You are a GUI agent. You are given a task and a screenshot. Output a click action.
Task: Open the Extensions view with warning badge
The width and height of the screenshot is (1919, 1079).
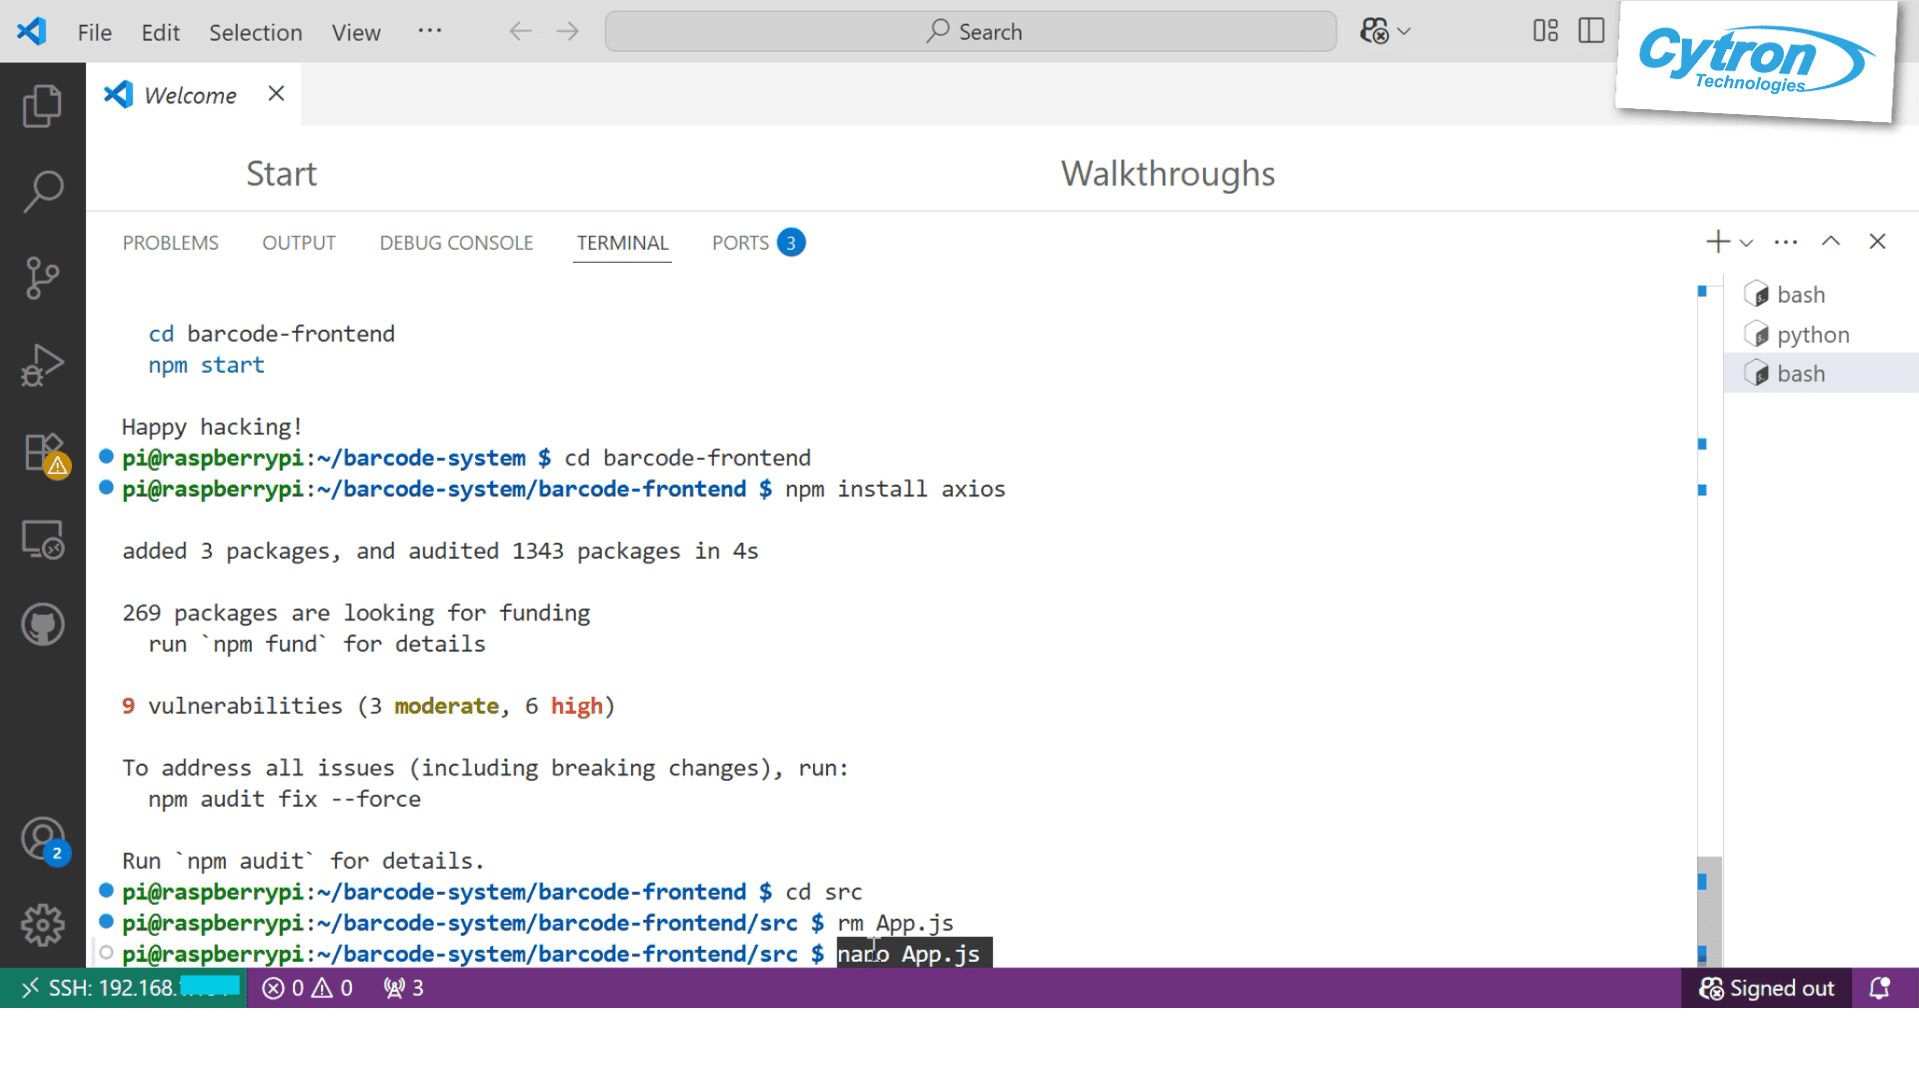click(x=42, y=452)
